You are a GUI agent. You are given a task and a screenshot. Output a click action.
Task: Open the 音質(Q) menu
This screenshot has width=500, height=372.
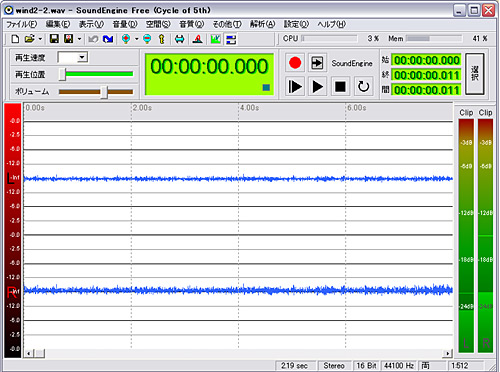click(x=192, y=24)
